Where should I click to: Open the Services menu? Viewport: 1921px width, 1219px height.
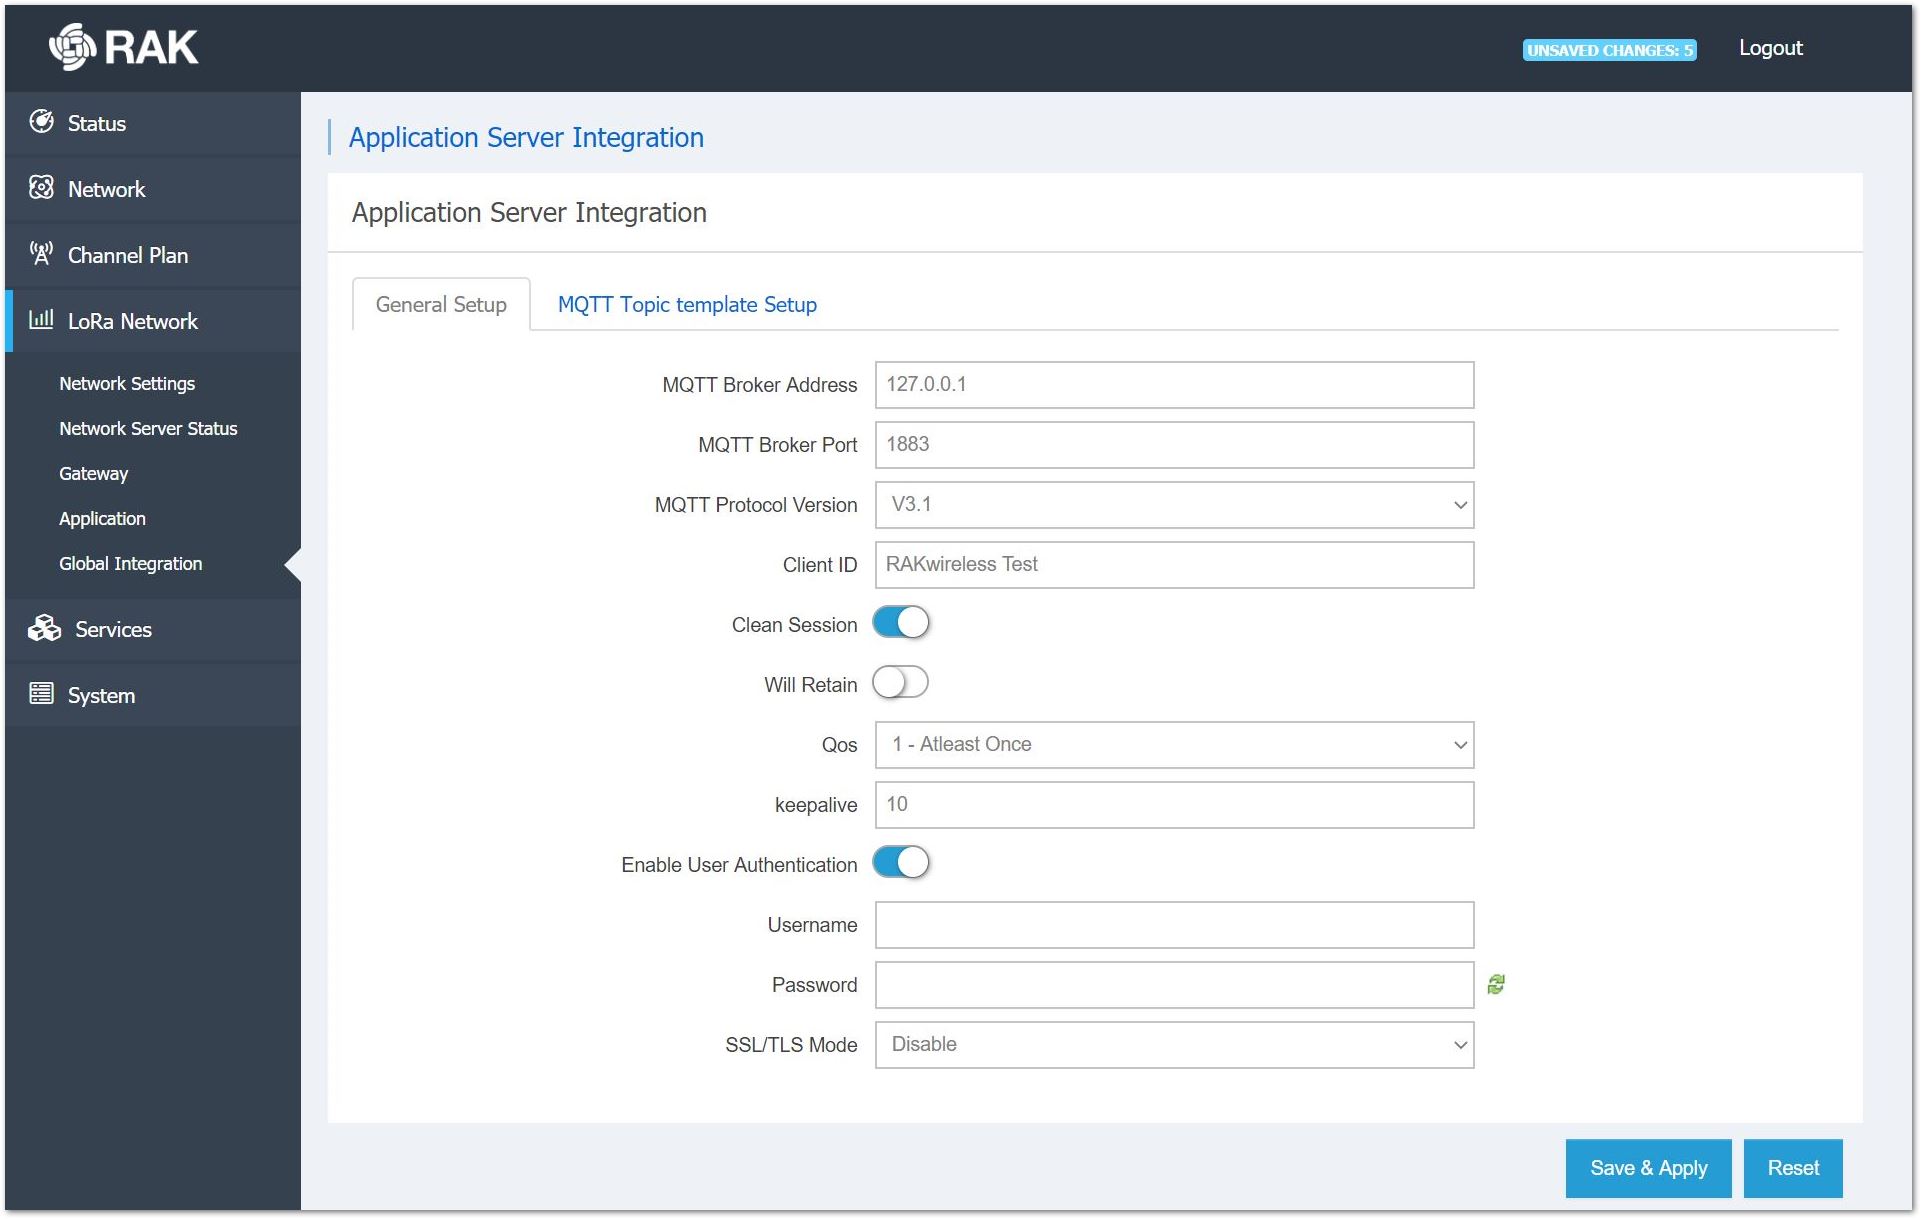pos(153,629)
